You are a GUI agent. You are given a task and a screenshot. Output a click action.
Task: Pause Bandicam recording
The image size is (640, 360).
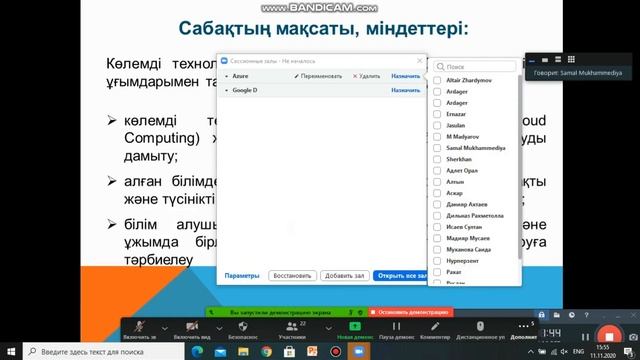click(x=585, y=337)
